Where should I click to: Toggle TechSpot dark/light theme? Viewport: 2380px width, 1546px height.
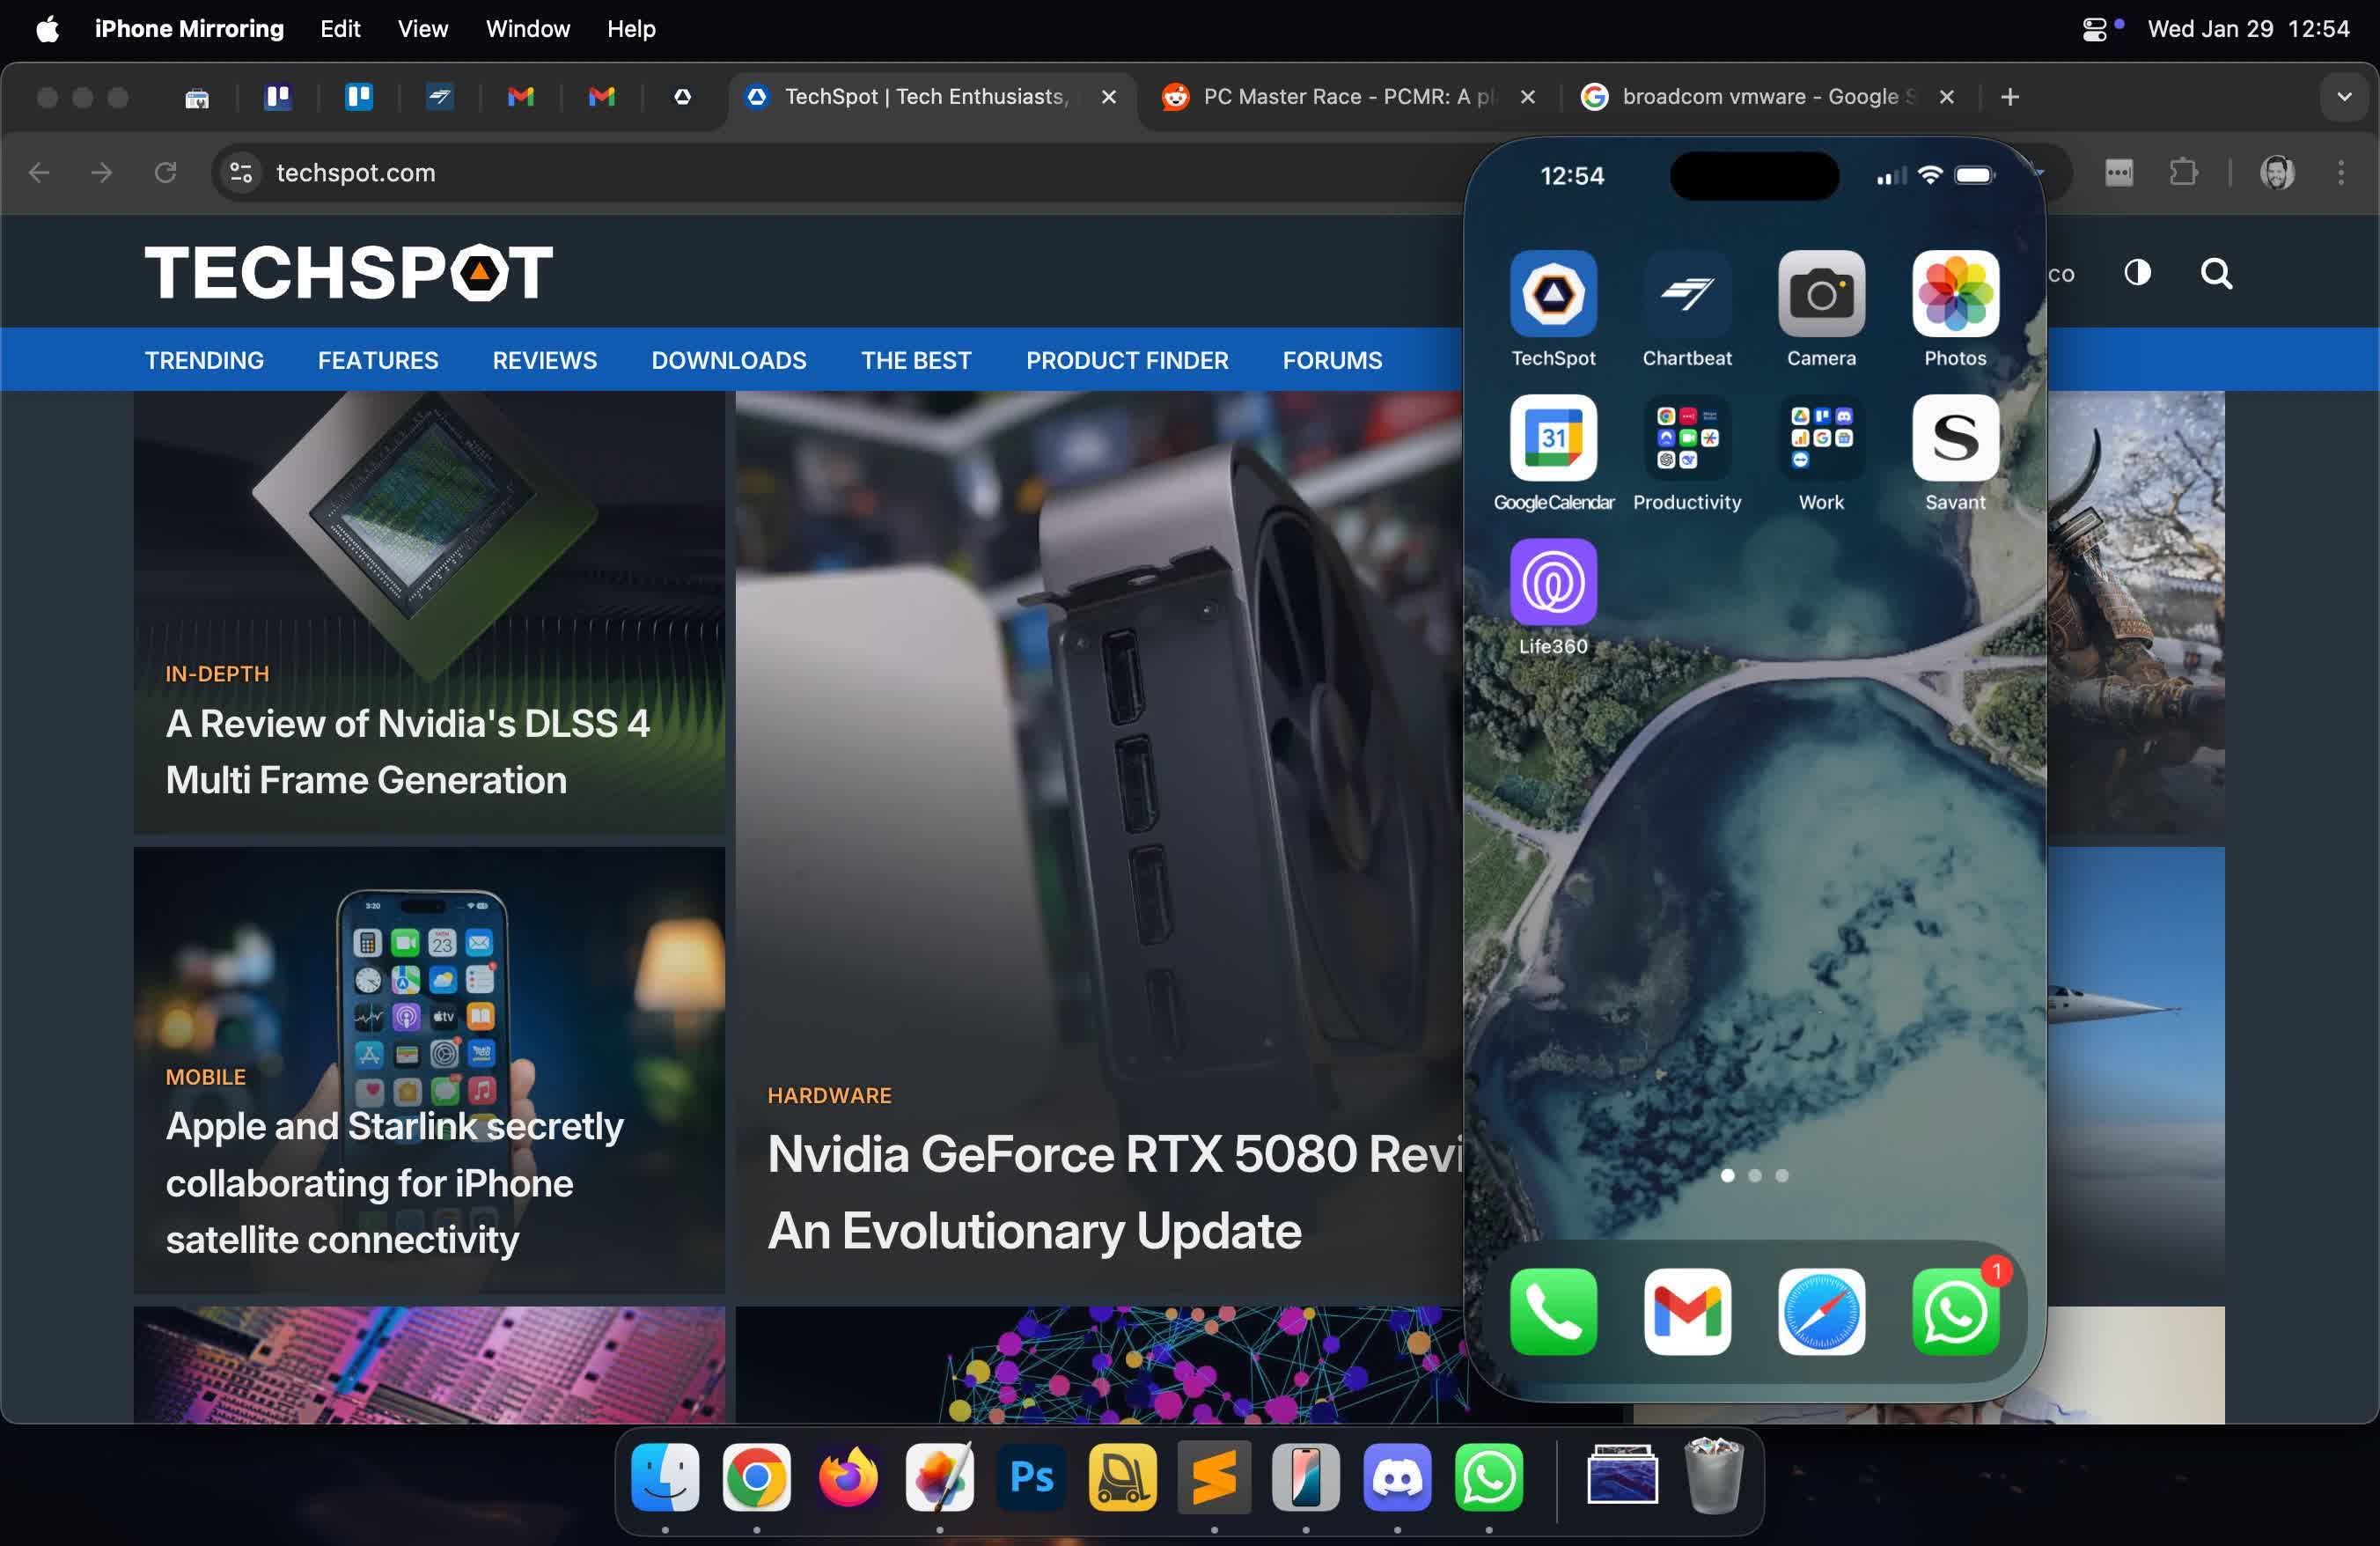click(x=2137, y=272)
